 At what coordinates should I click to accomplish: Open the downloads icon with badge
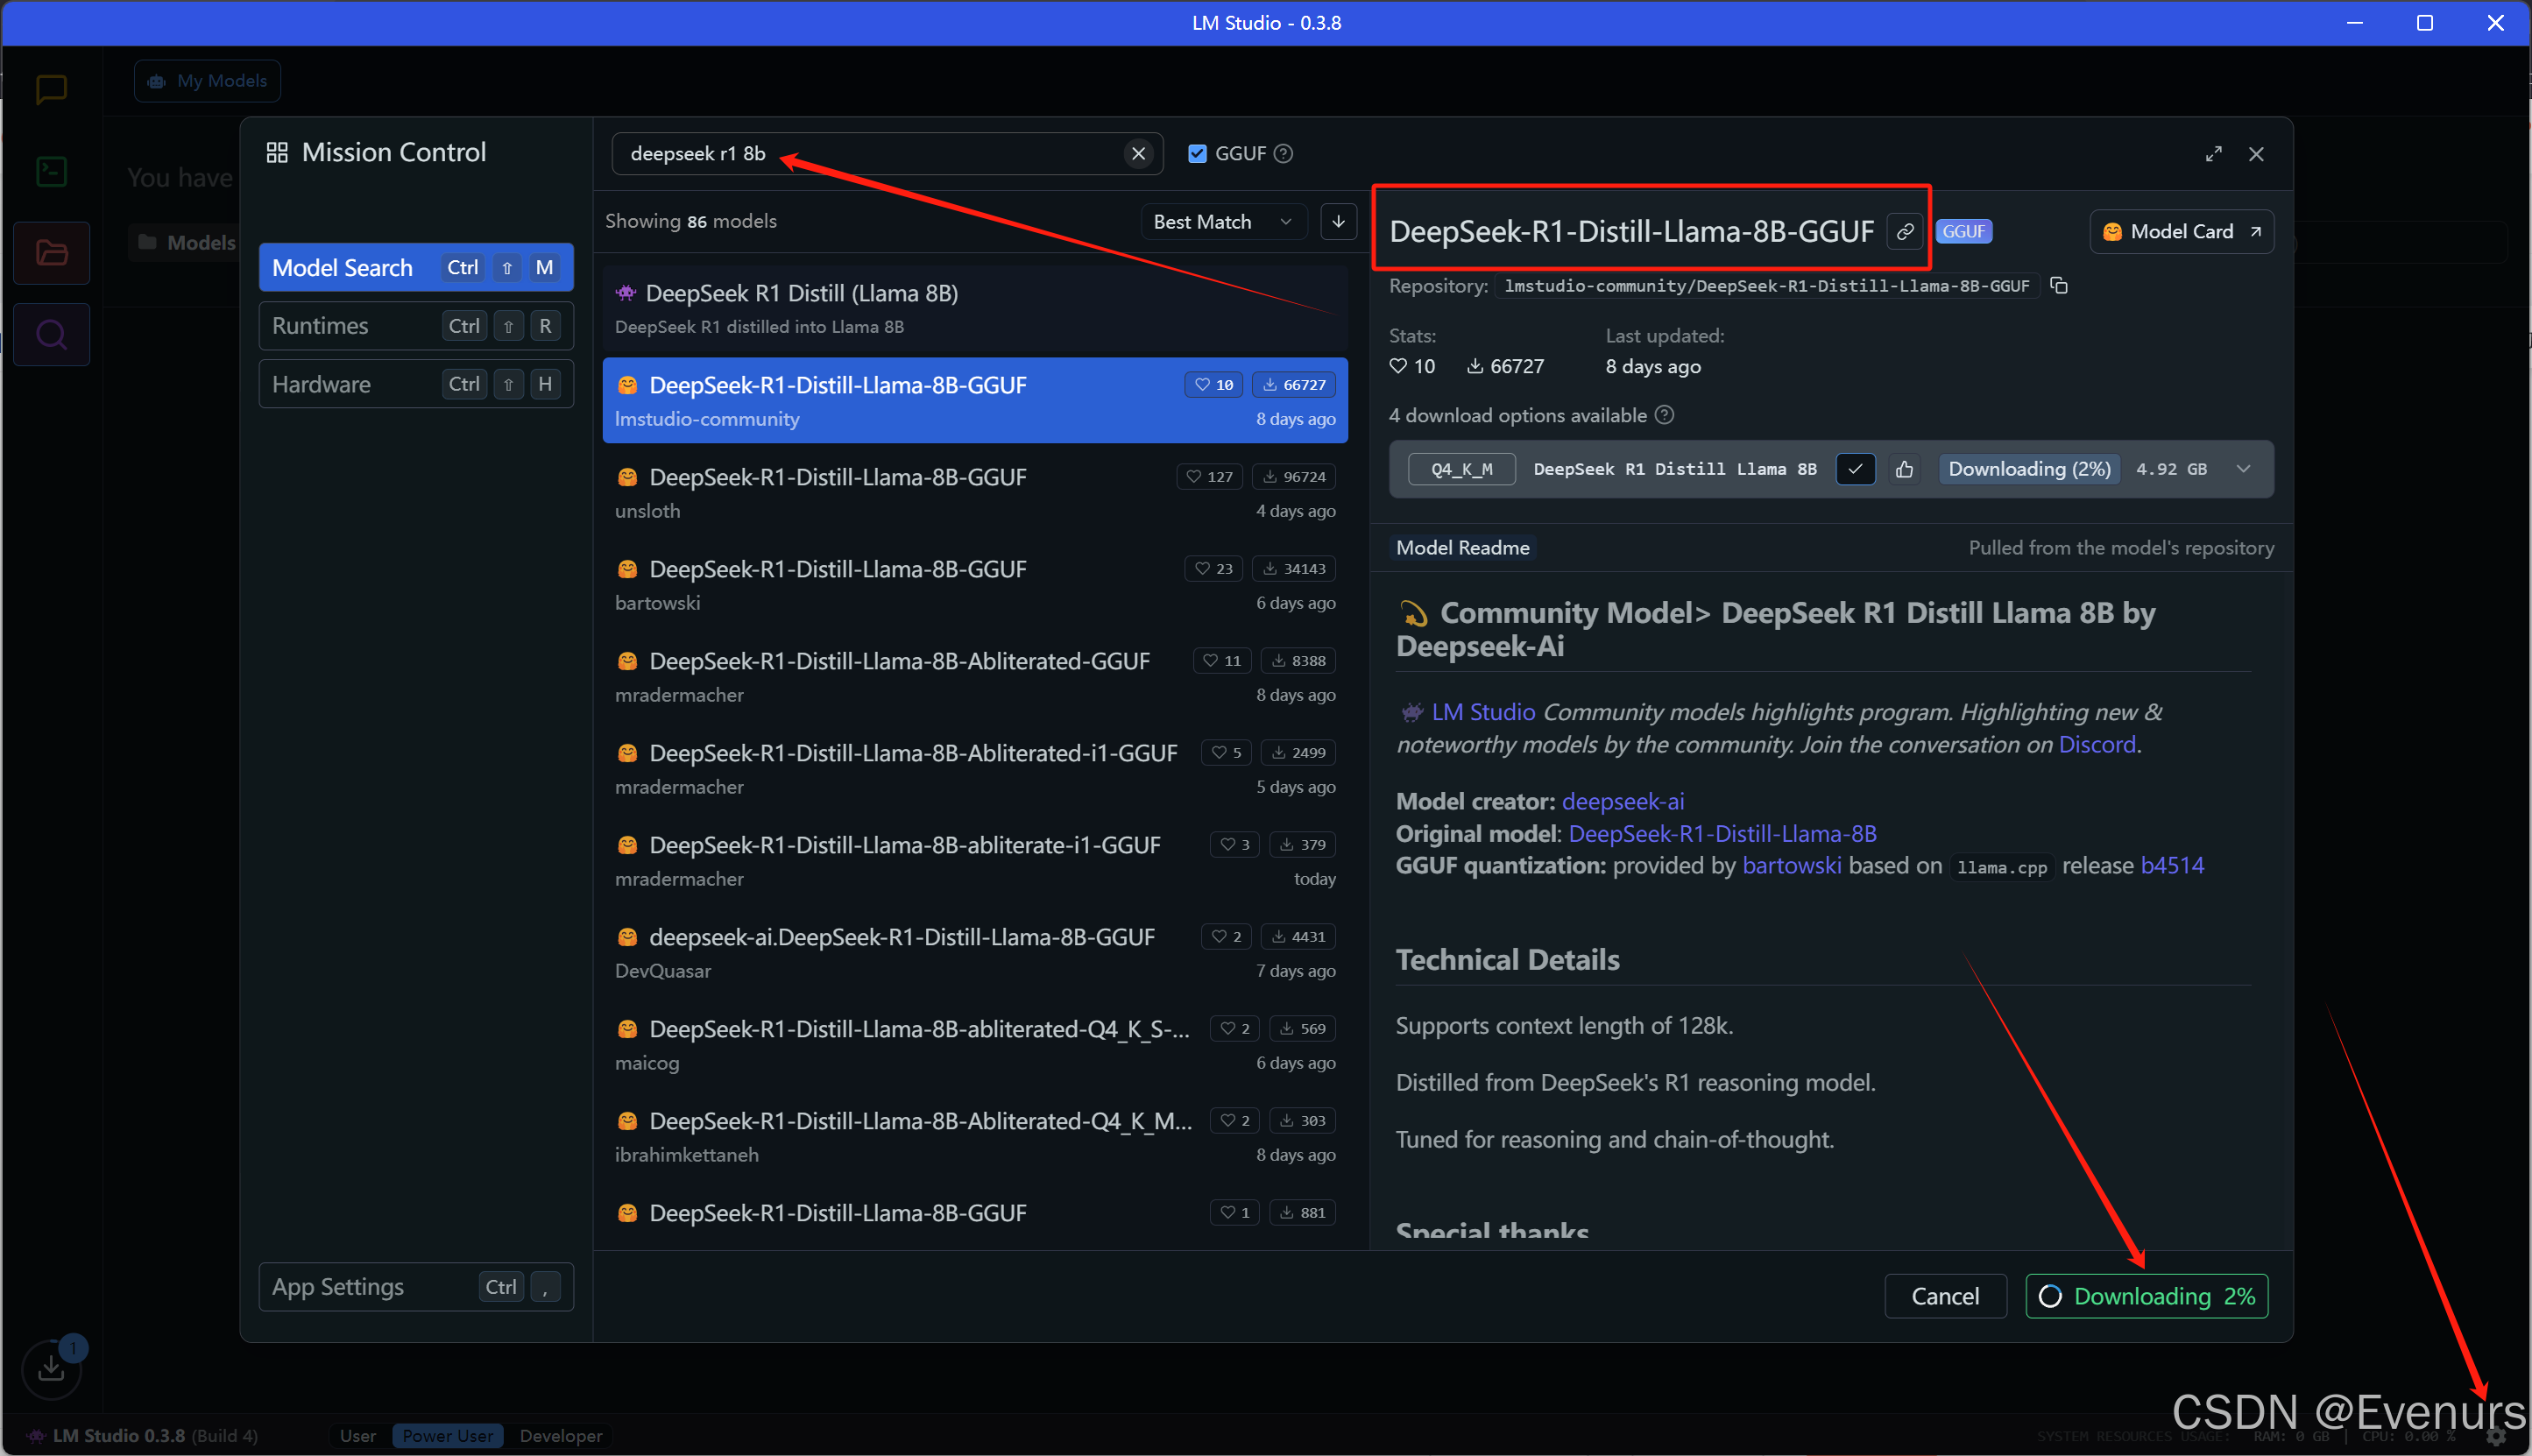point(51,1368)
